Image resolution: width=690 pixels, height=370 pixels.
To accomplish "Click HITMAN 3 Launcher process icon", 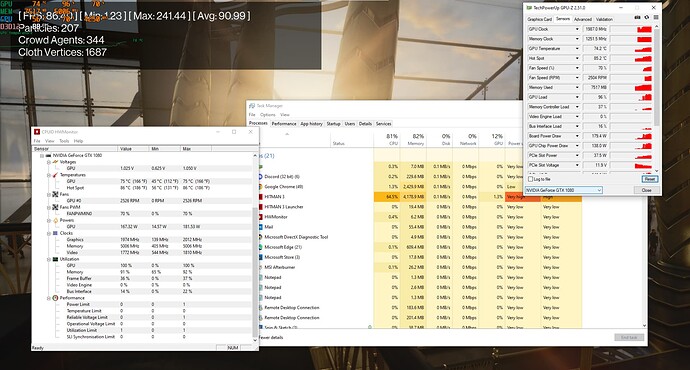I will tap(260, 207).
